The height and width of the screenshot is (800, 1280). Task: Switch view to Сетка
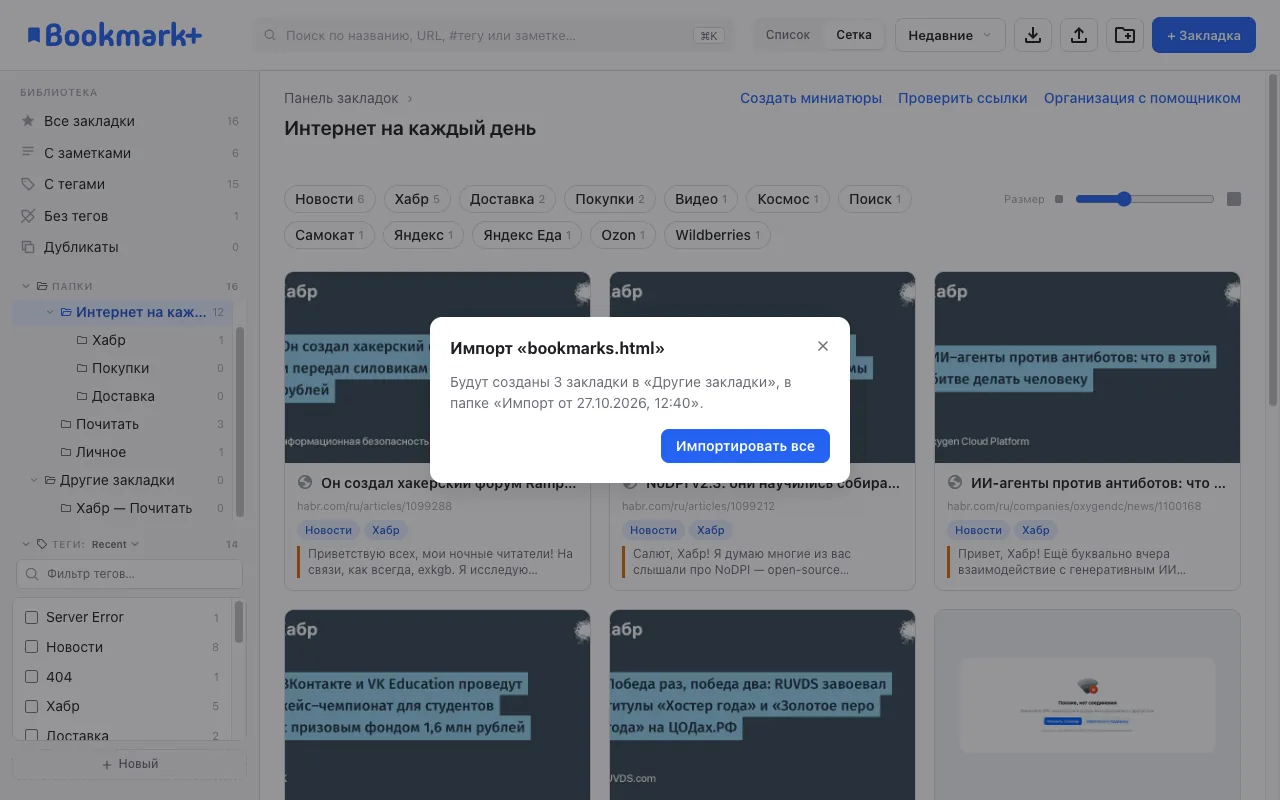point(854,35)
